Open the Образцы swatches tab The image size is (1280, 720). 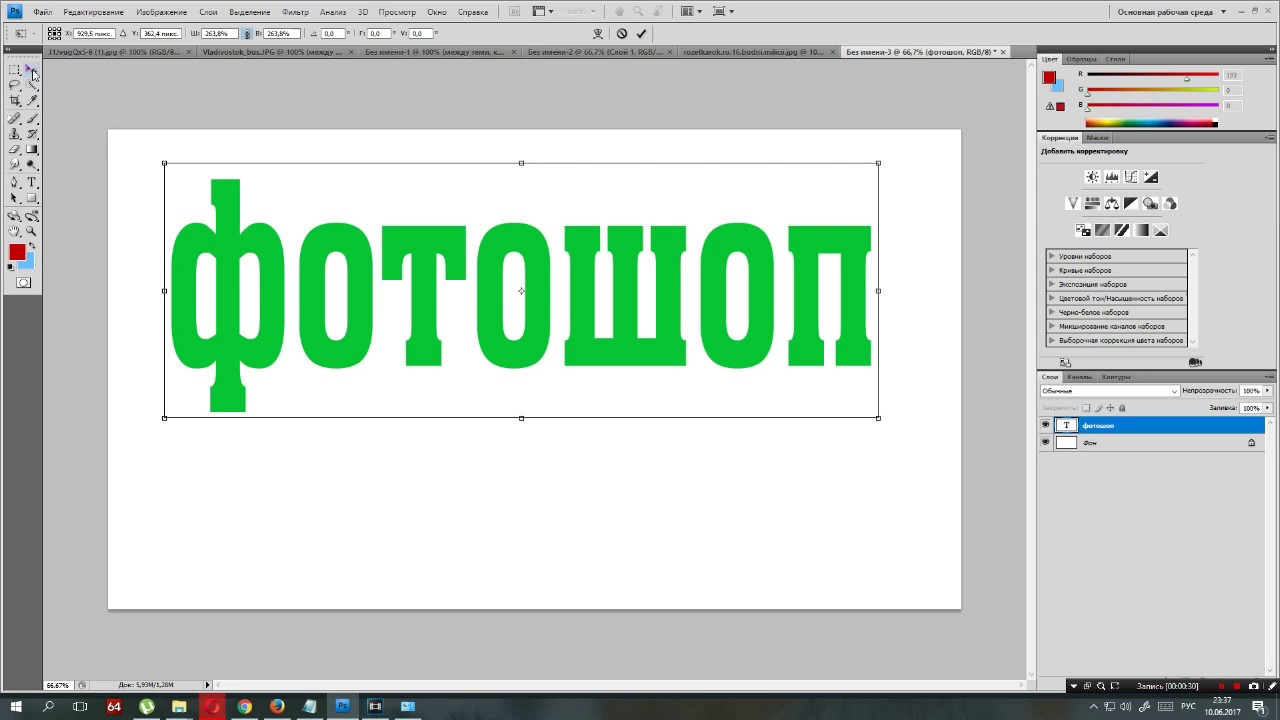(x=1080, y=60)
